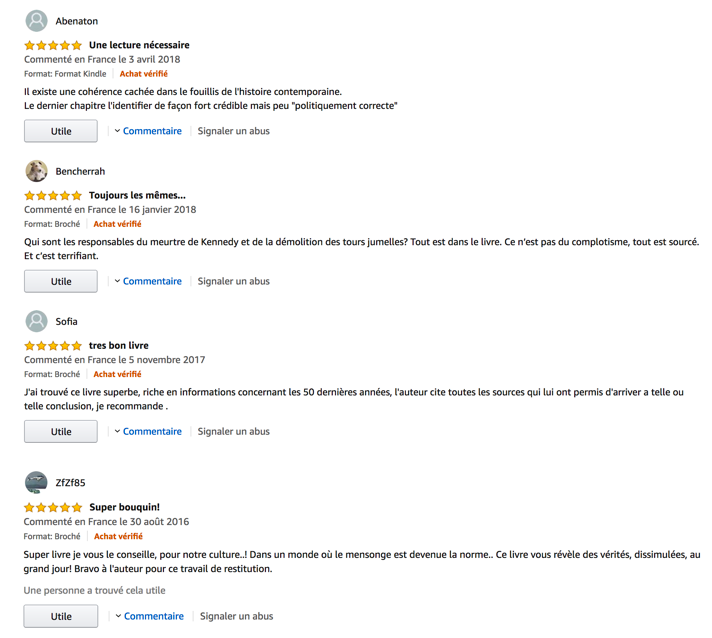Mark Sofia's review as Utile
This screenshot has width=712, height=638.
[x=61, y=432]
